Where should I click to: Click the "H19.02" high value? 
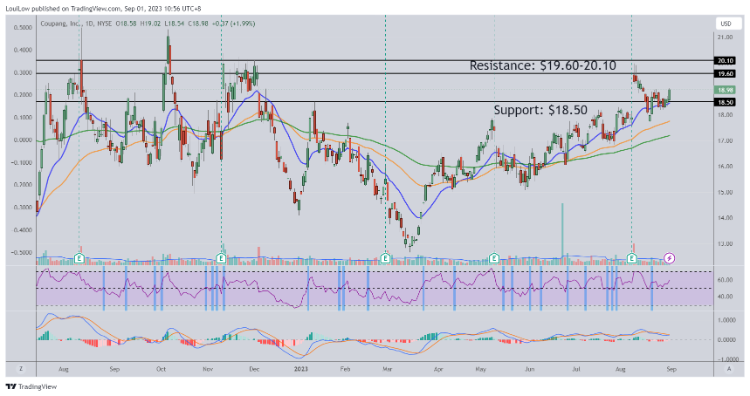[150, 23]
